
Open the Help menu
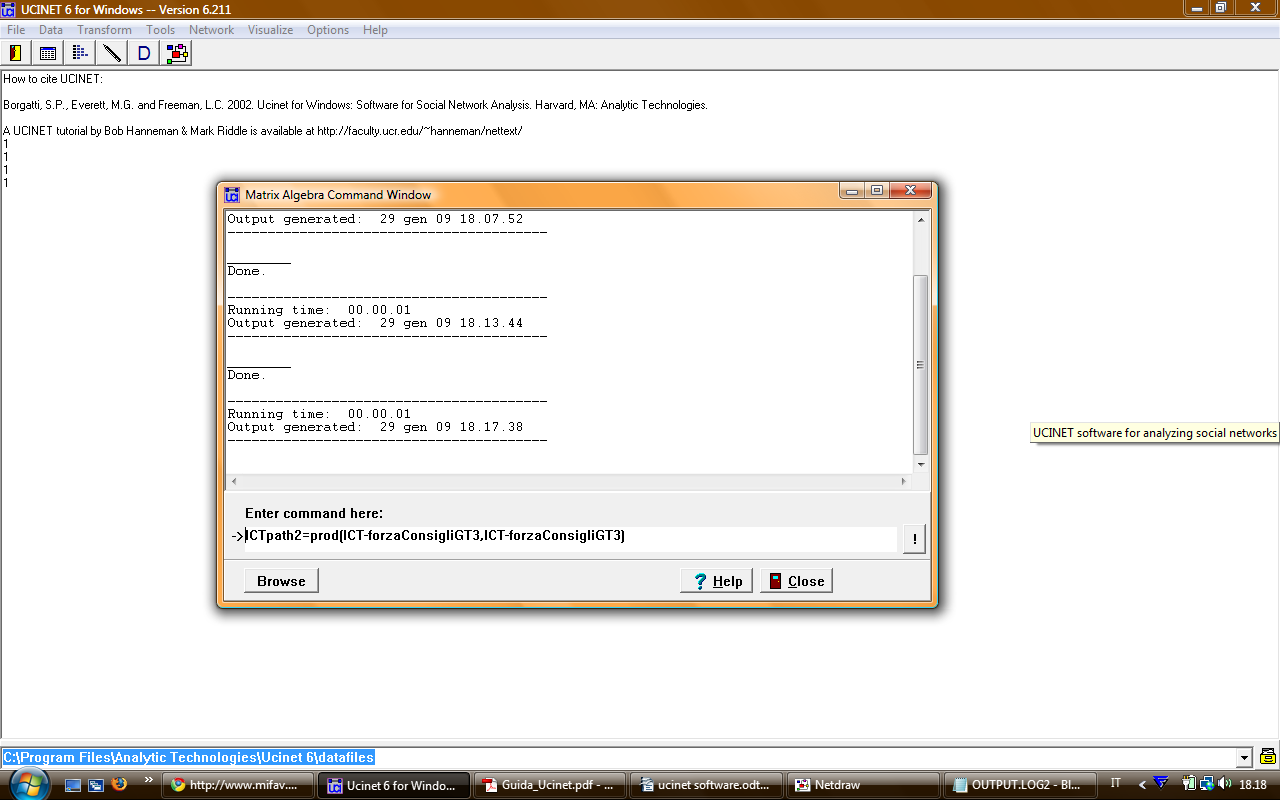tap(375, 30)
